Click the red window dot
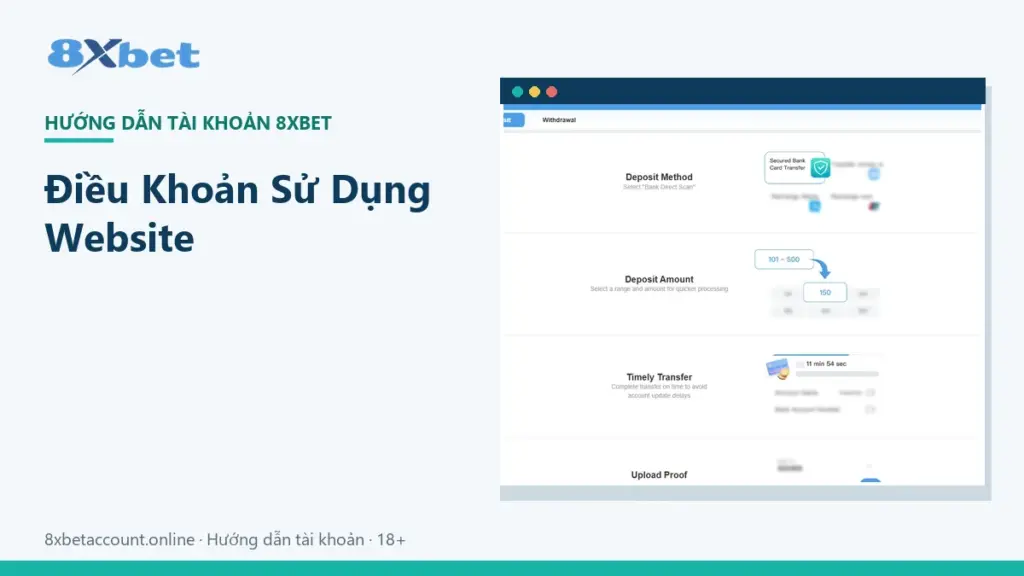This screenshot has height=576, width=1024. pos(552,92)
